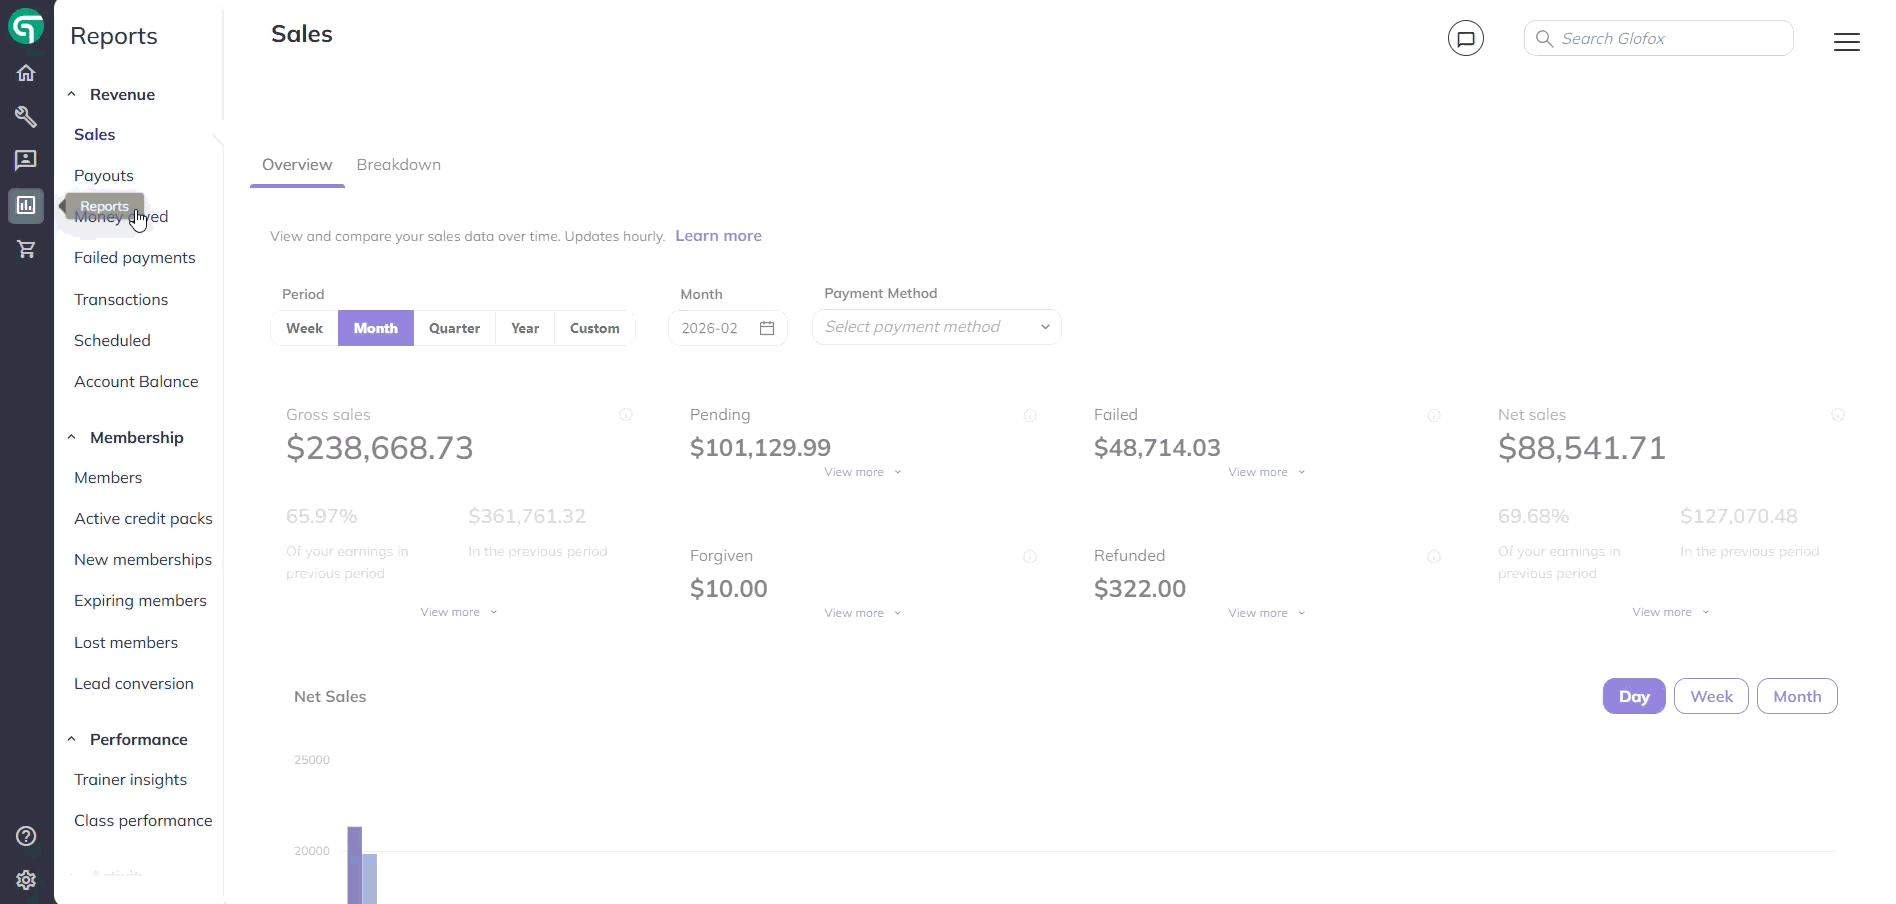Open the Sales report in sidebar
The image size is (1896, 904).
tap(95, 134)
